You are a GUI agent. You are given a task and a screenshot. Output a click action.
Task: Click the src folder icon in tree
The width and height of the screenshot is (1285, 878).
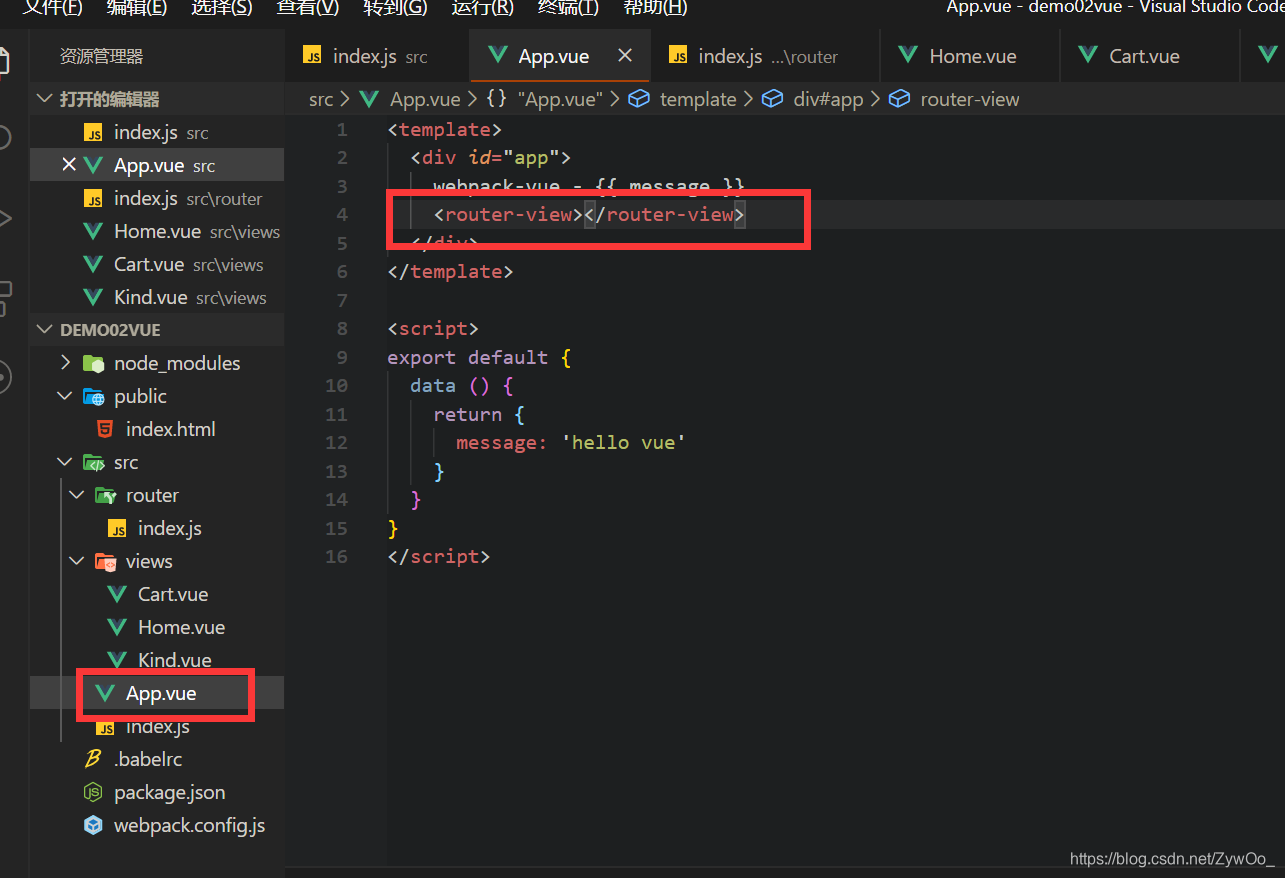[x=94, y=462]
